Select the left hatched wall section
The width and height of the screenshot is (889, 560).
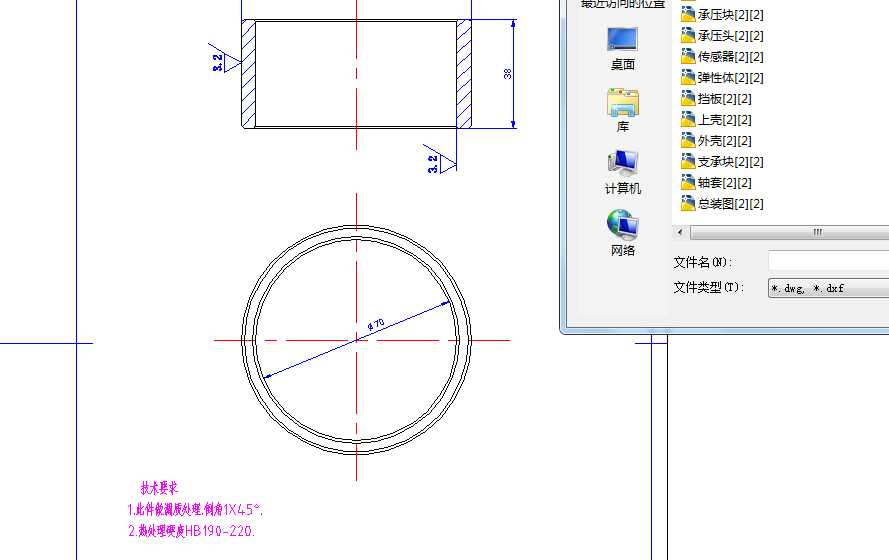[248, 74]
